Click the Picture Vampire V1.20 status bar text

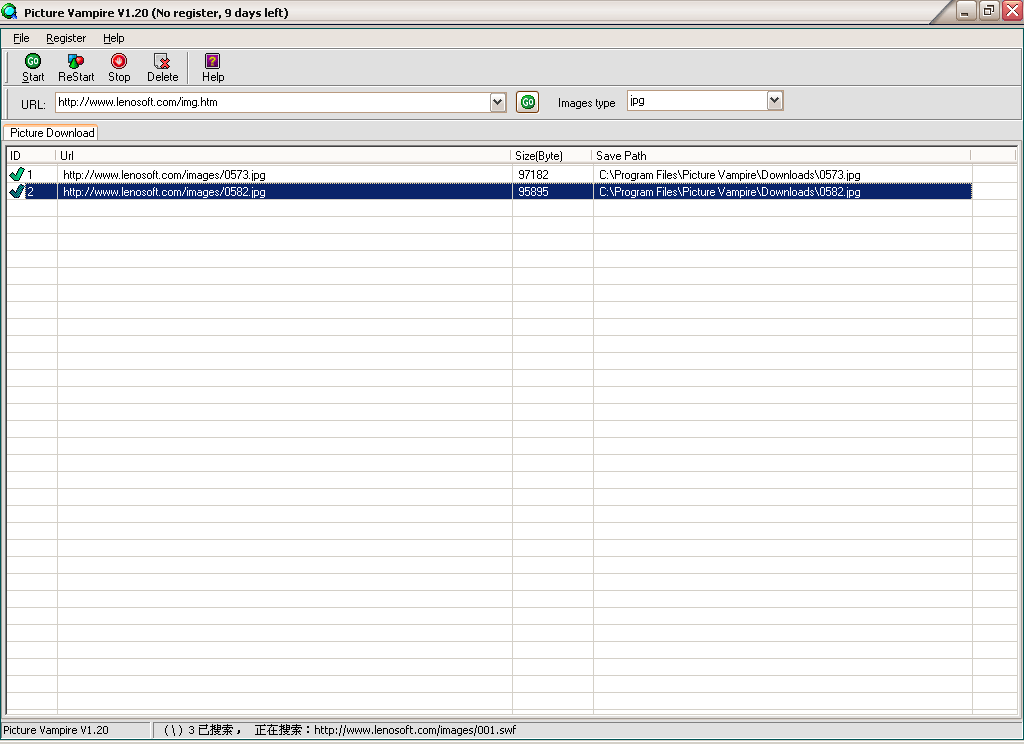56,730
